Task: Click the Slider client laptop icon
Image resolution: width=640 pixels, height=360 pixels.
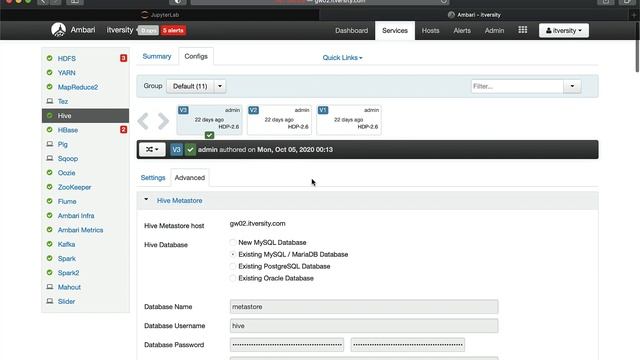Action: (49, 301)
